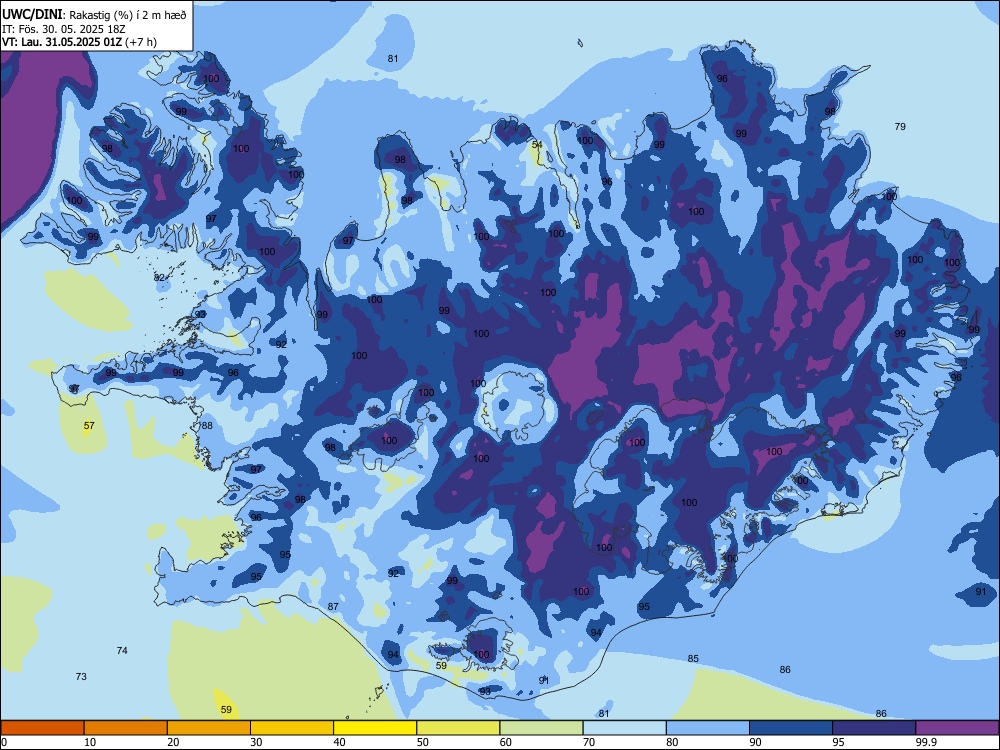Click the '30' color scale label

coord(256,742)
